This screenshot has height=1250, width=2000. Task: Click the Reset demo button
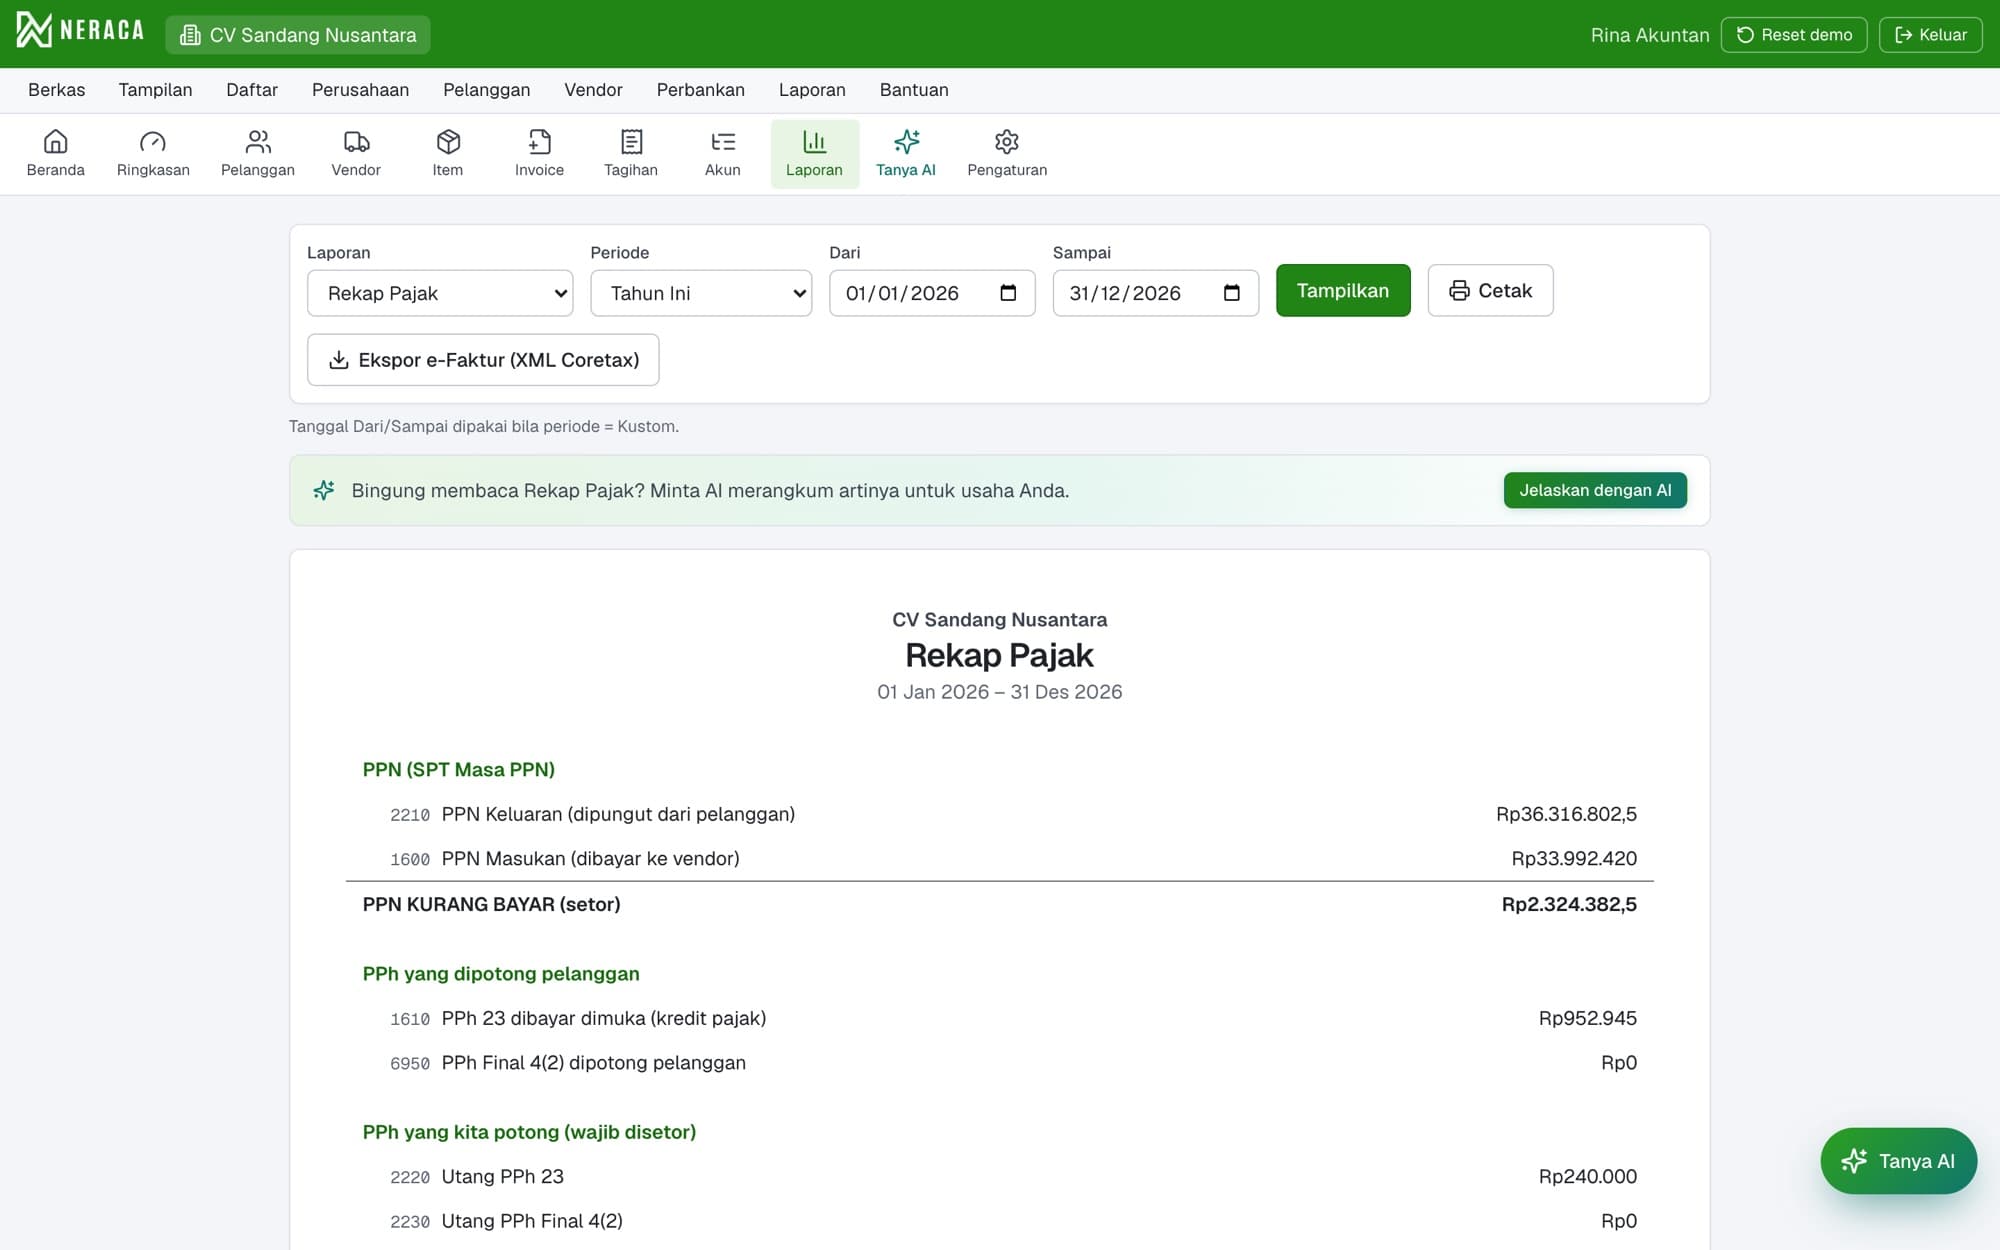point(1794,34)
